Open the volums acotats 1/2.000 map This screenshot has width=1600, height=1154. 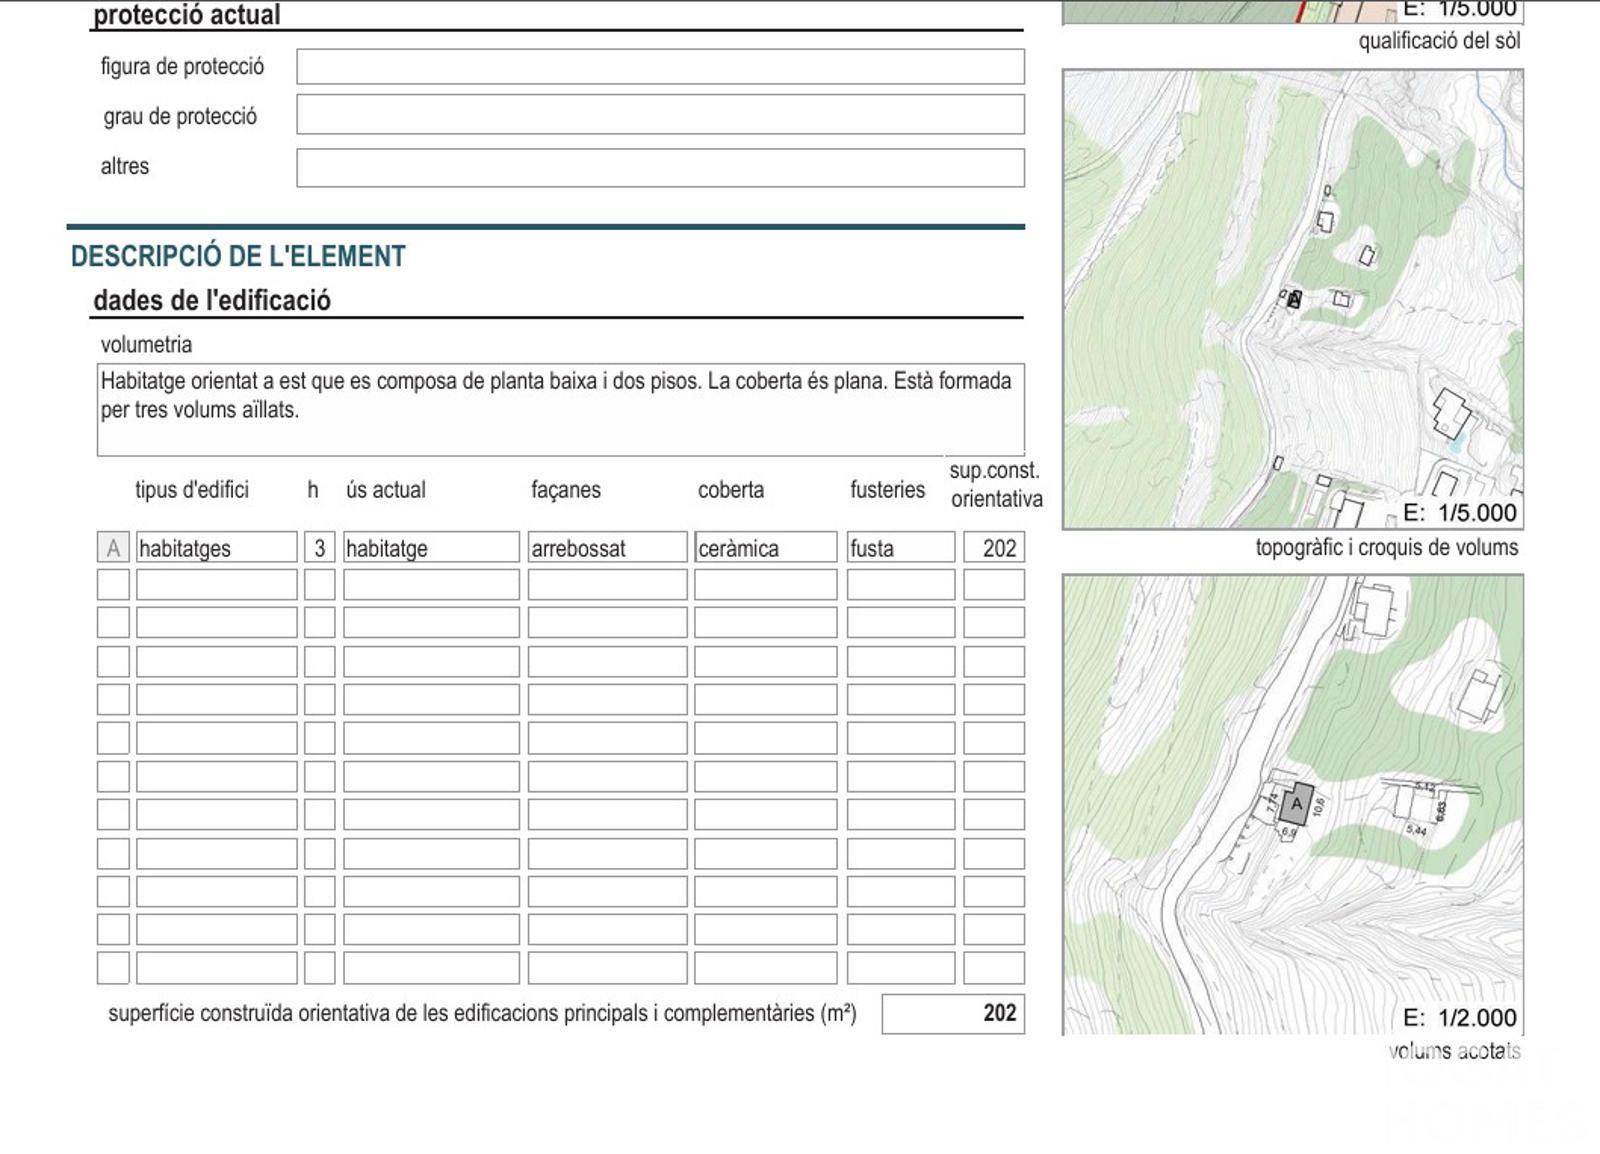coord(1292,805)
